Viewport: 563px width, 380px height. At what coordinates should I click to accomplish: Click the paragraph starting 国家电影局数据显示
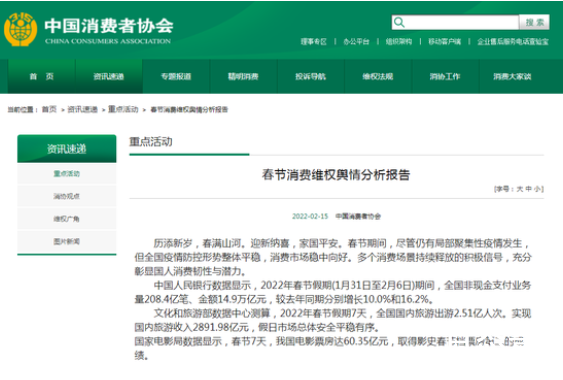[329, 348]
